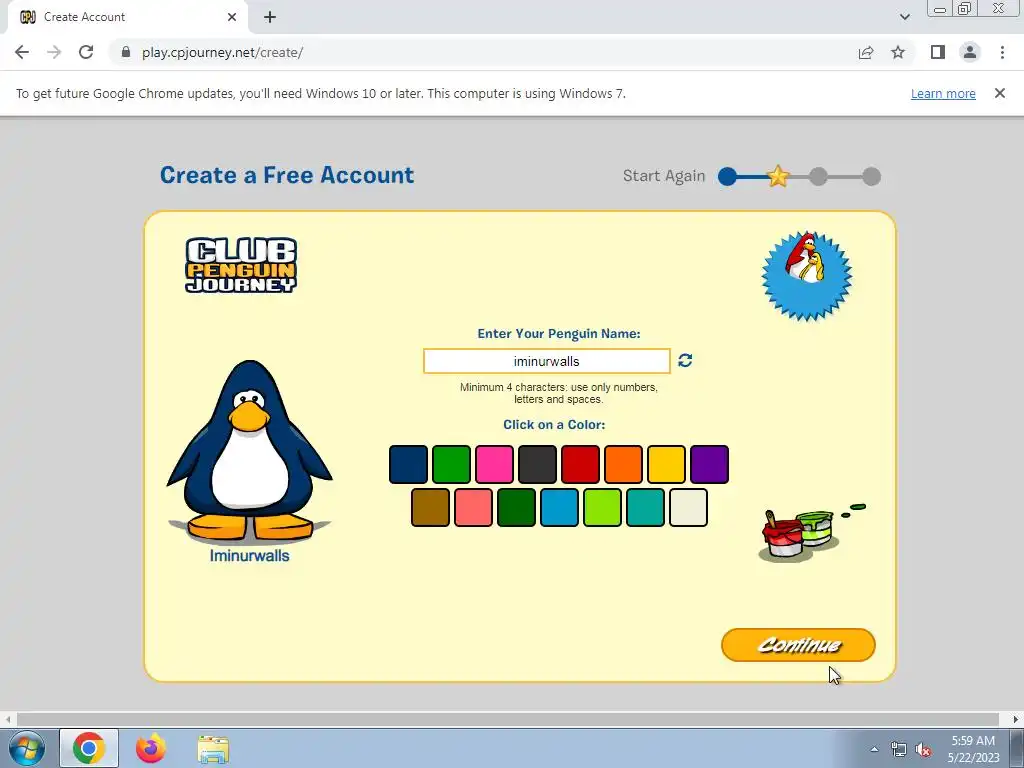Click the penguin name input field

[547, 361]
